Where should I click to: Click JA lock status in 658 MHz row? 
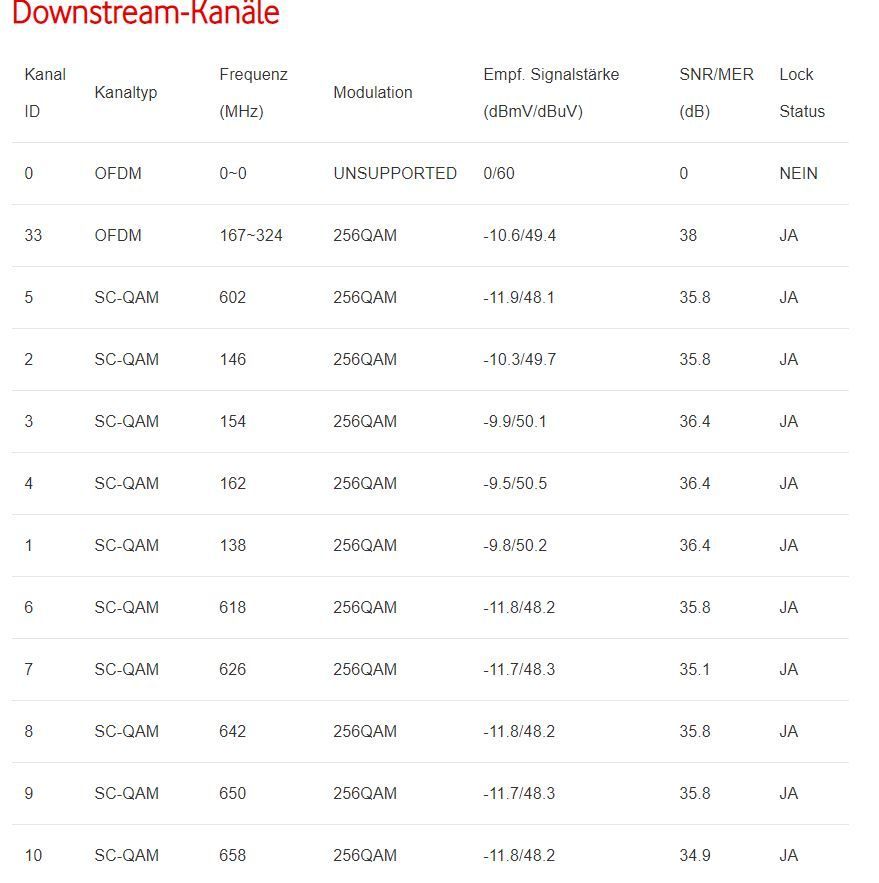788,855
